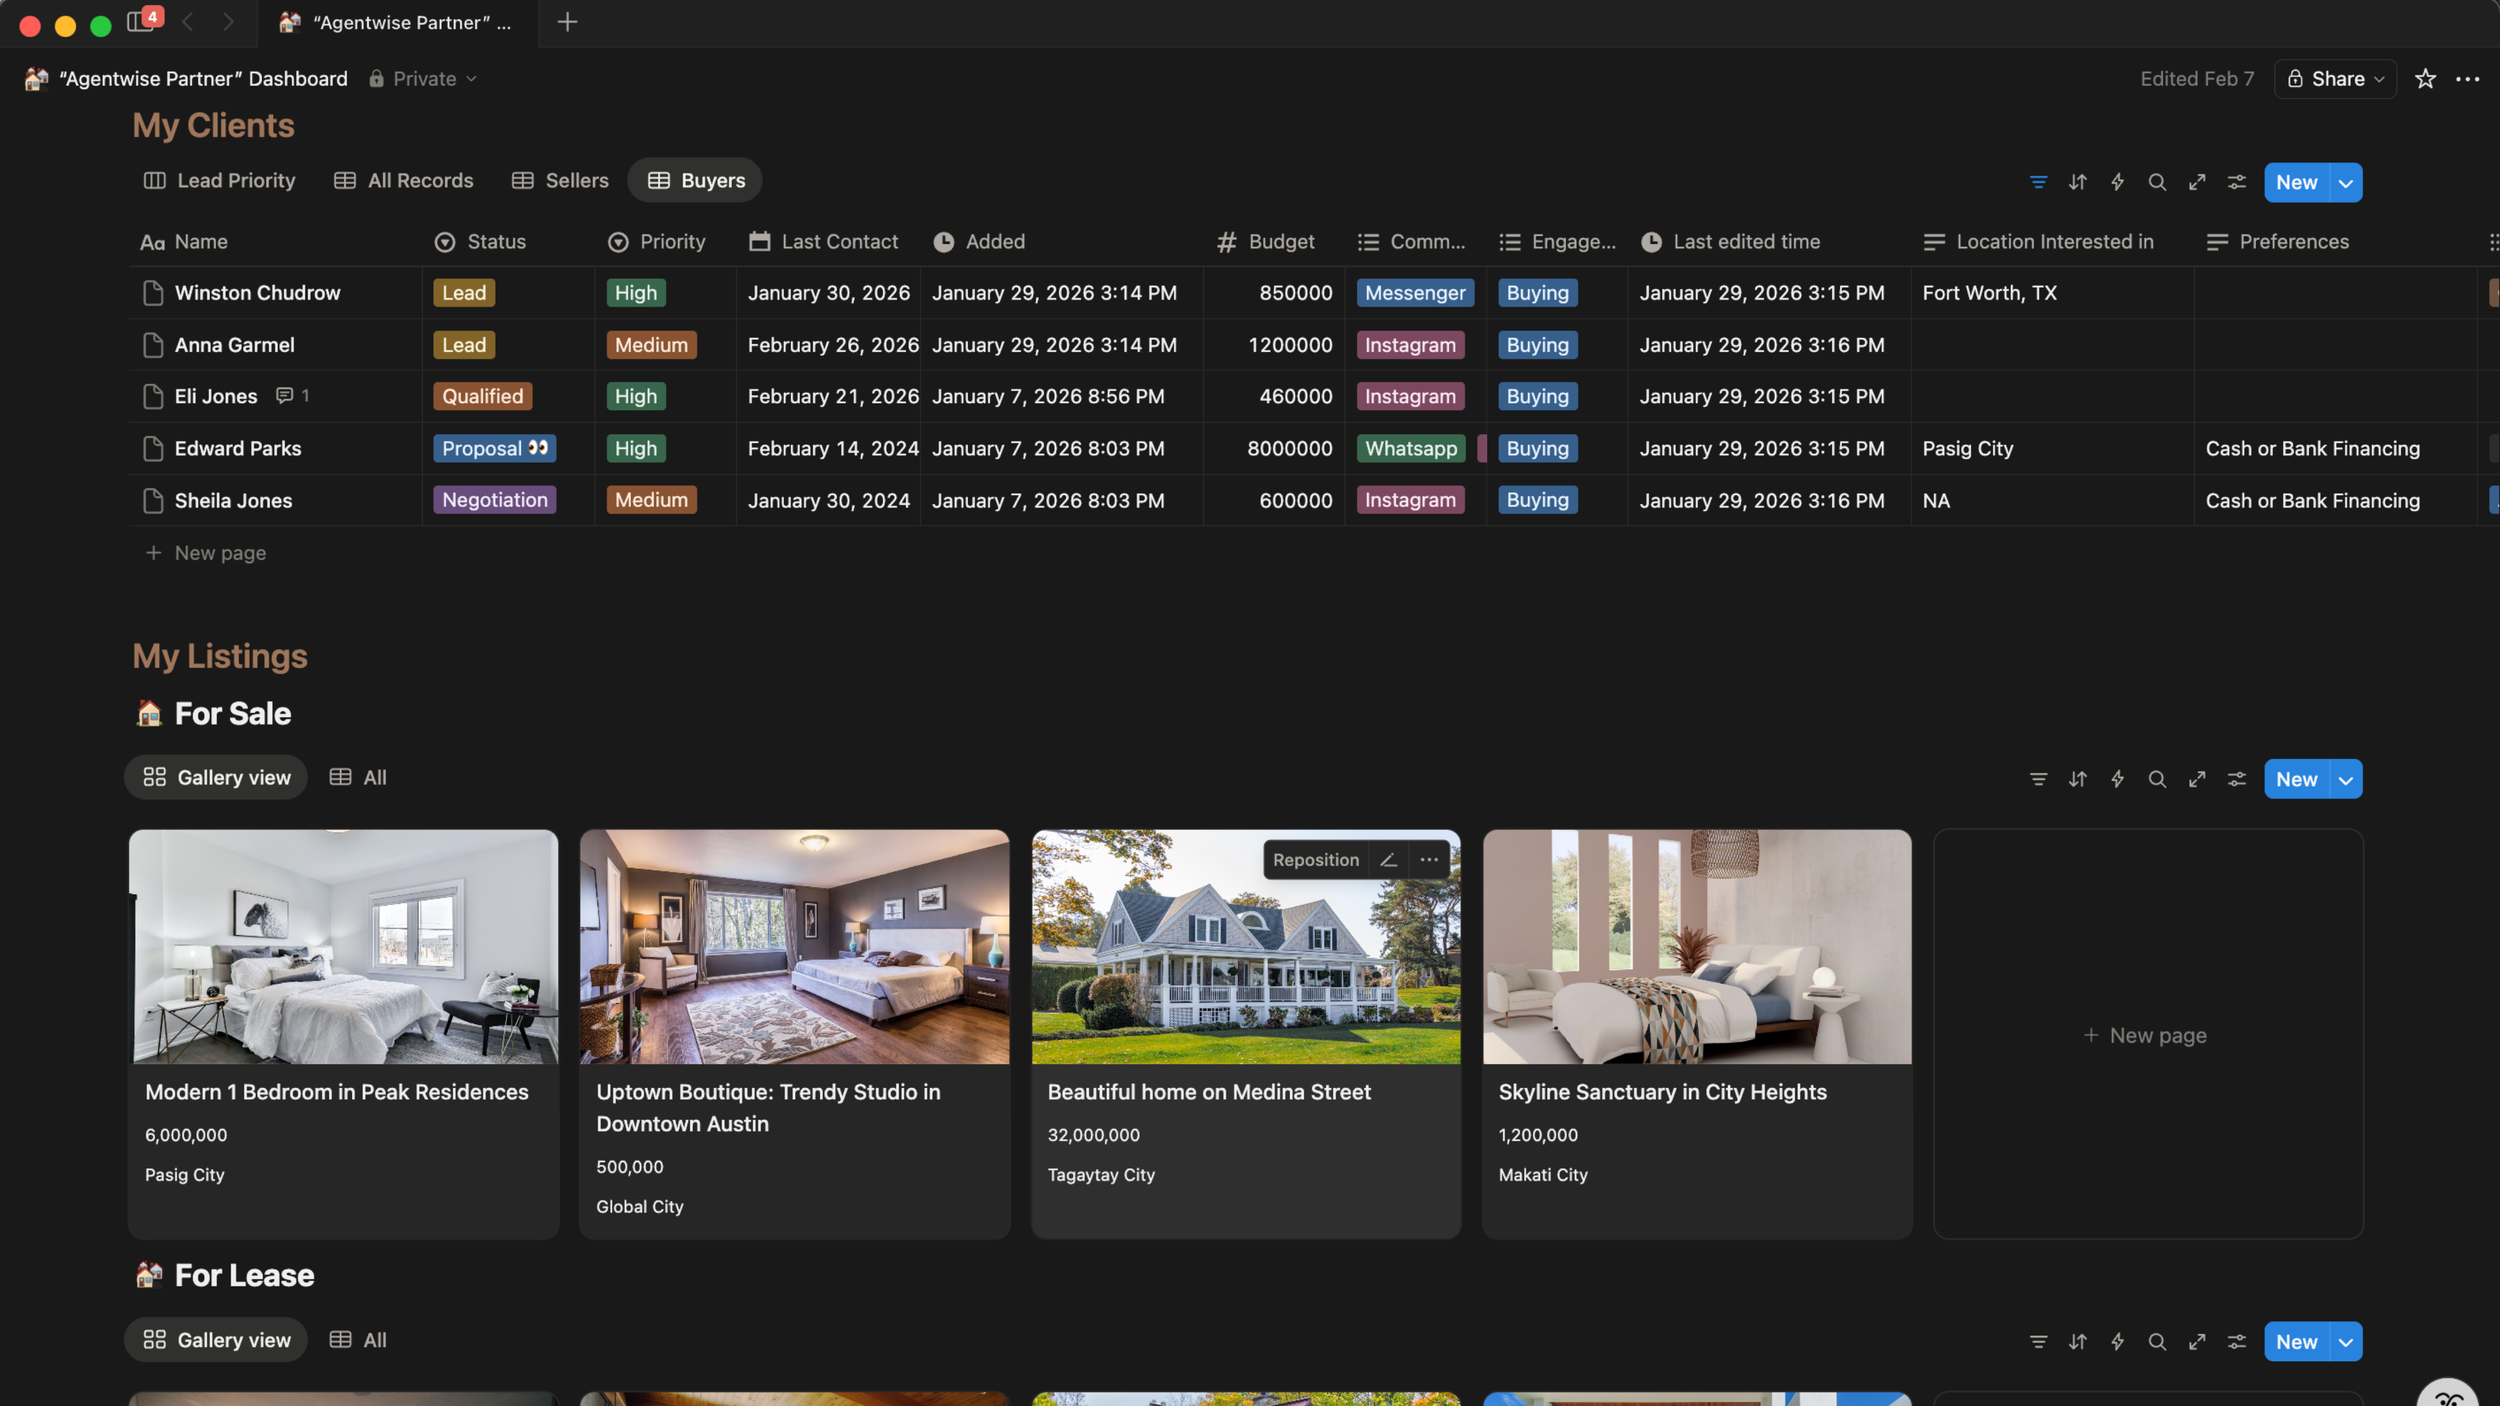Switch to the Sellers tab
This screenshot has height=1406, width=2500.
tap(560, 181)
